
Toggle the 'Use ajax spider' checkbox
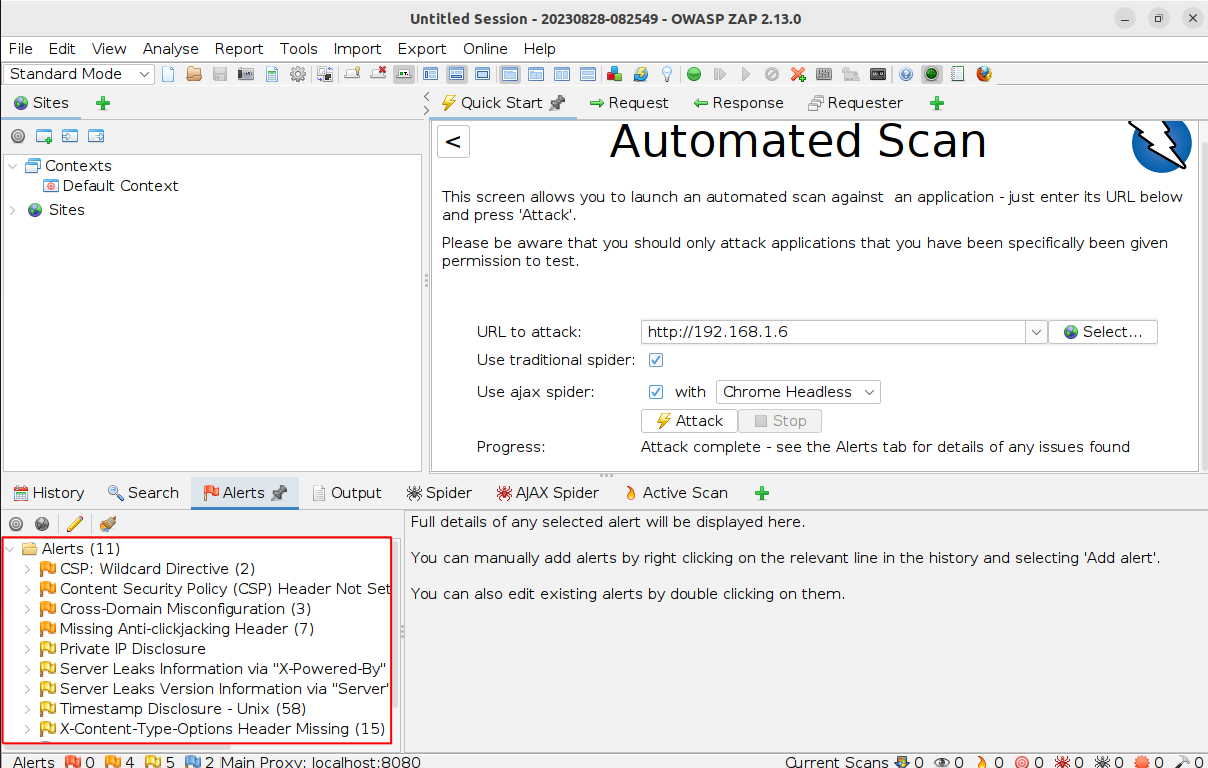[x=656, y=392]
